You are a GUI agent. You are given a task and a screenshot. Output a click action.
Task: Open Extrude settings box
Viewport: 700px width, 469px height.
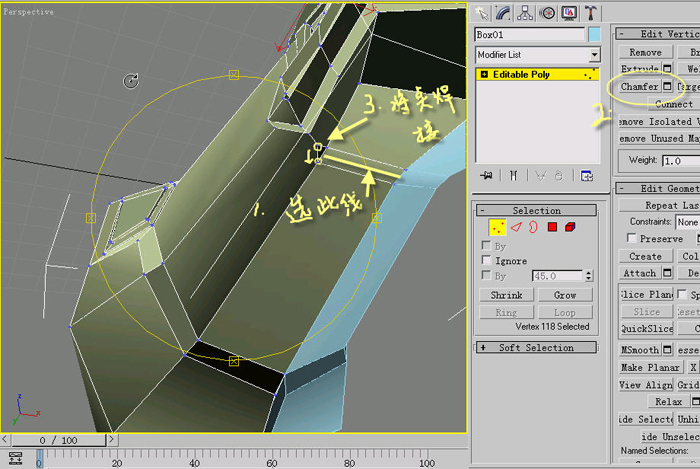tap(667, 68)
